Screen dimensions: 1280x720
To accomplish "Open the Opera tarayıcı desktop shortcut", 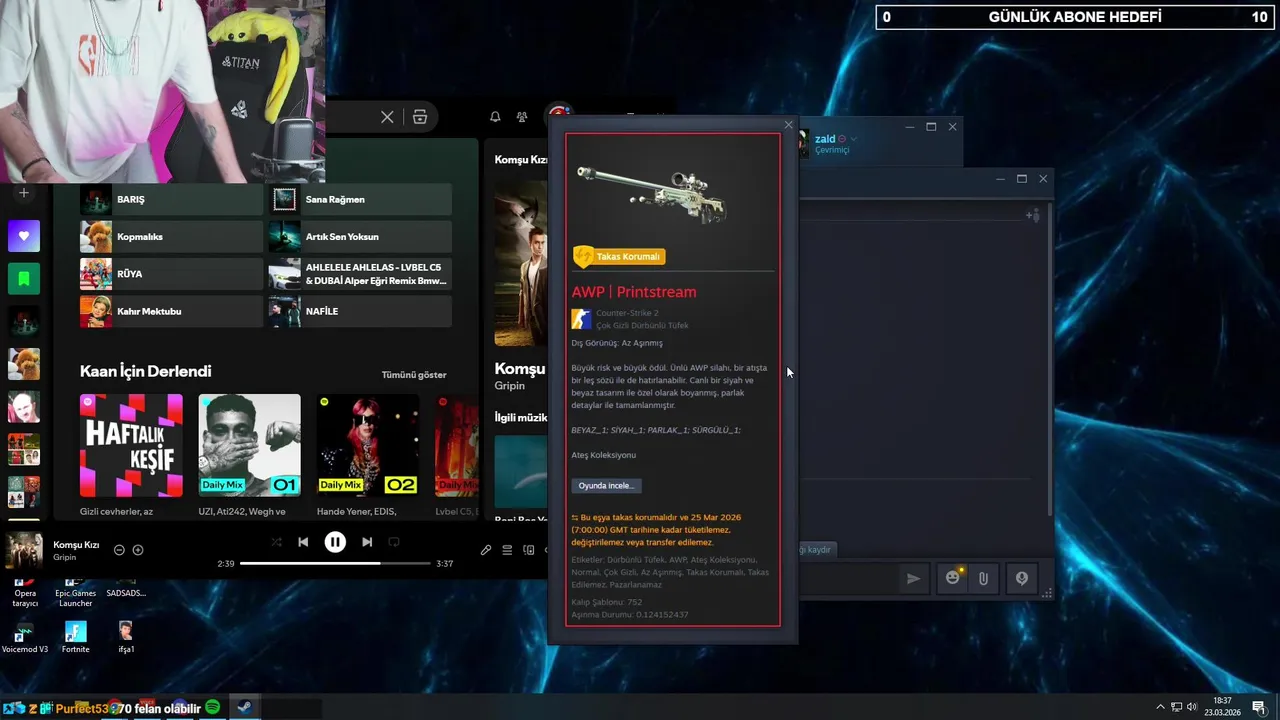I will [25, 592].
